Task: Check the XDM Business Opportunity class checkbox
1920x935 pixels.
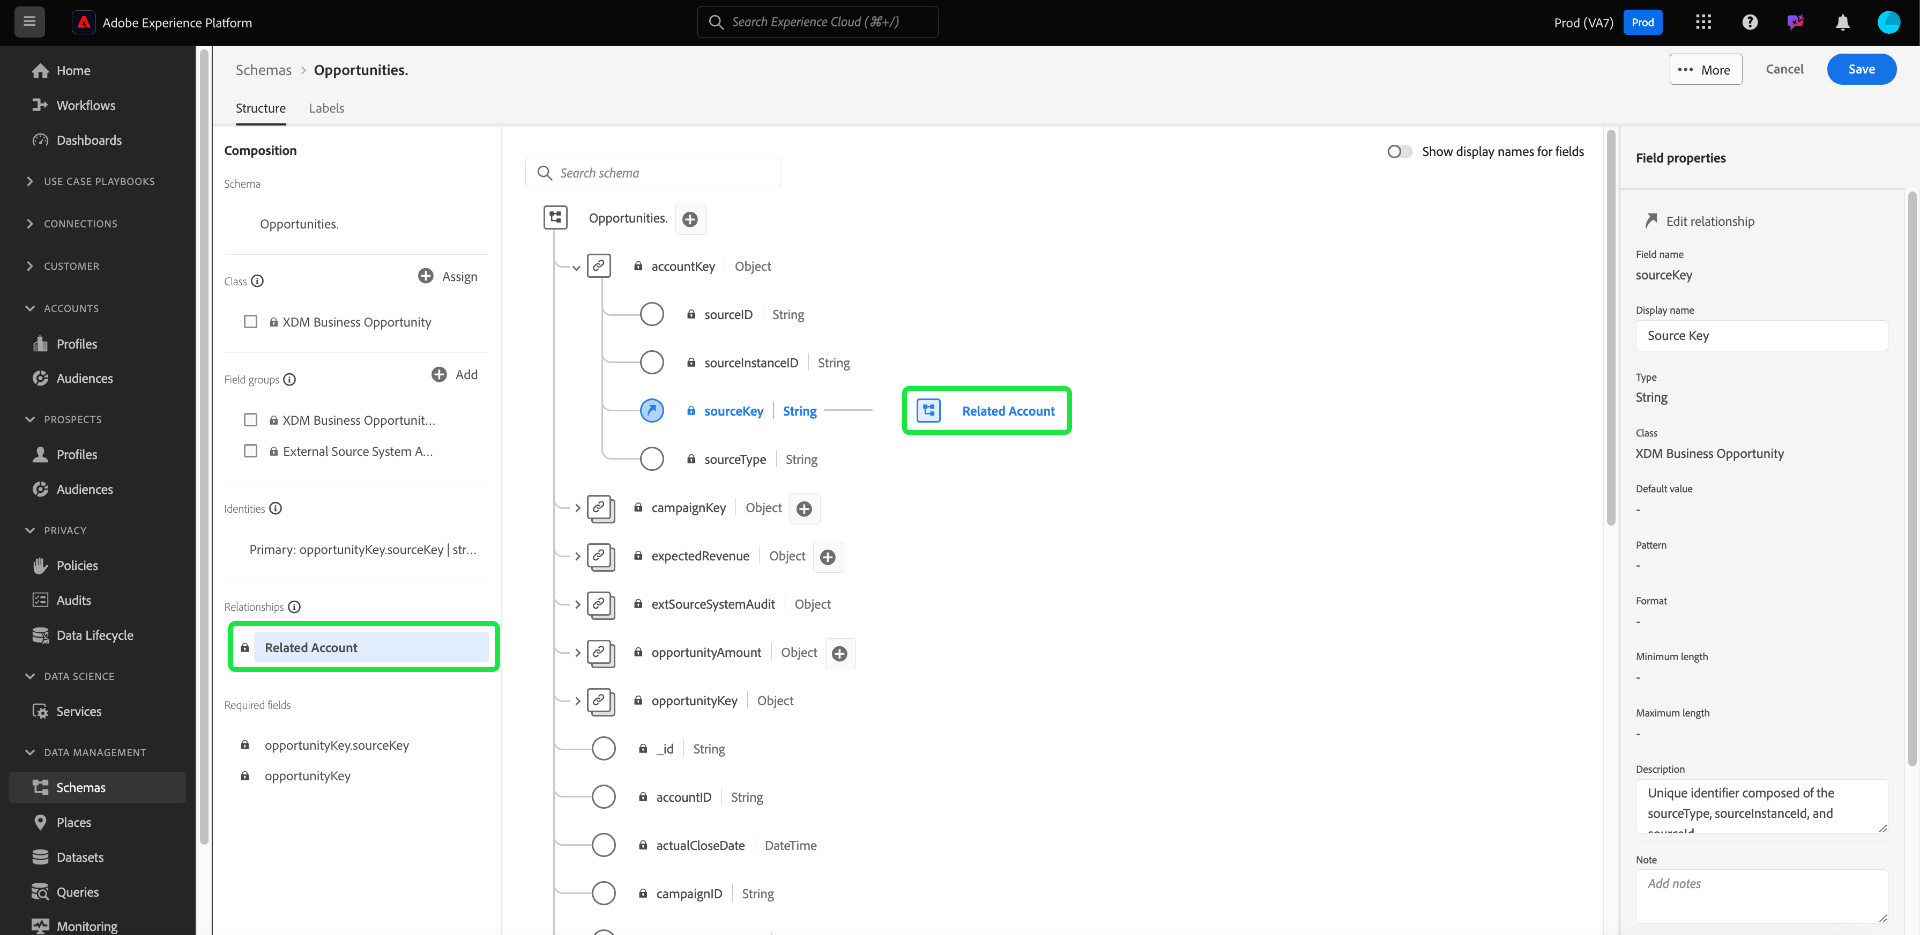Action: [251, 322]
